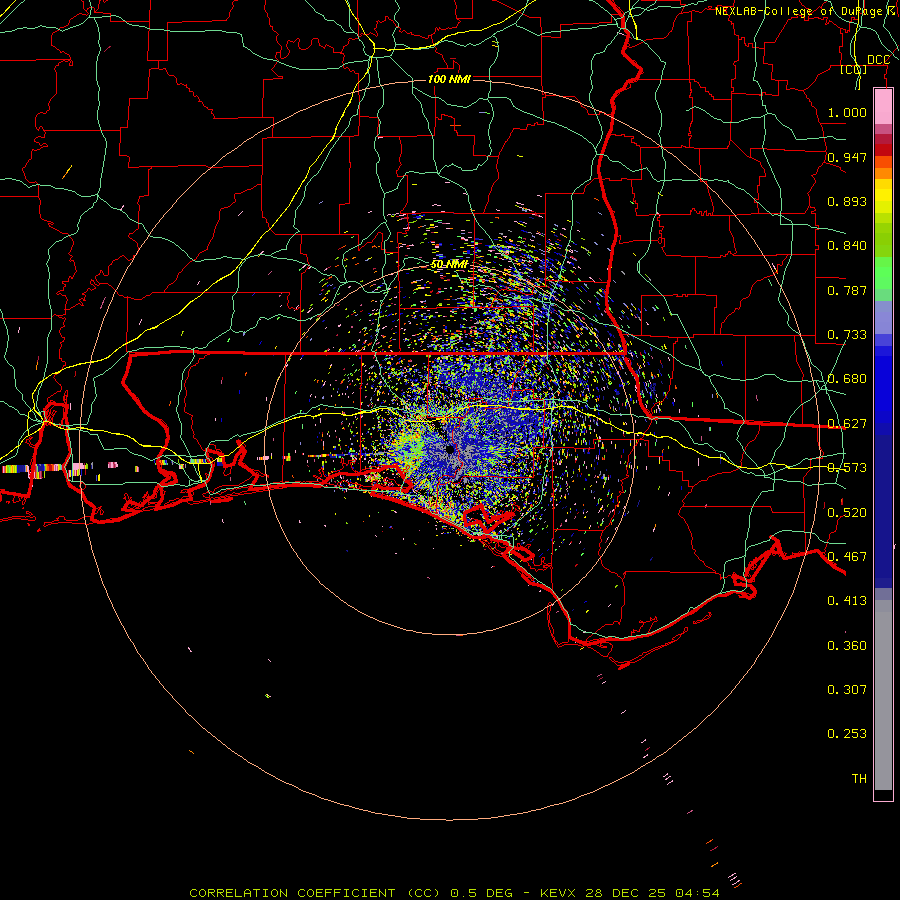Pick the orange color bar segment
Image resolution: width=900 pixels, height=900 pixels.
pos(883,173)
